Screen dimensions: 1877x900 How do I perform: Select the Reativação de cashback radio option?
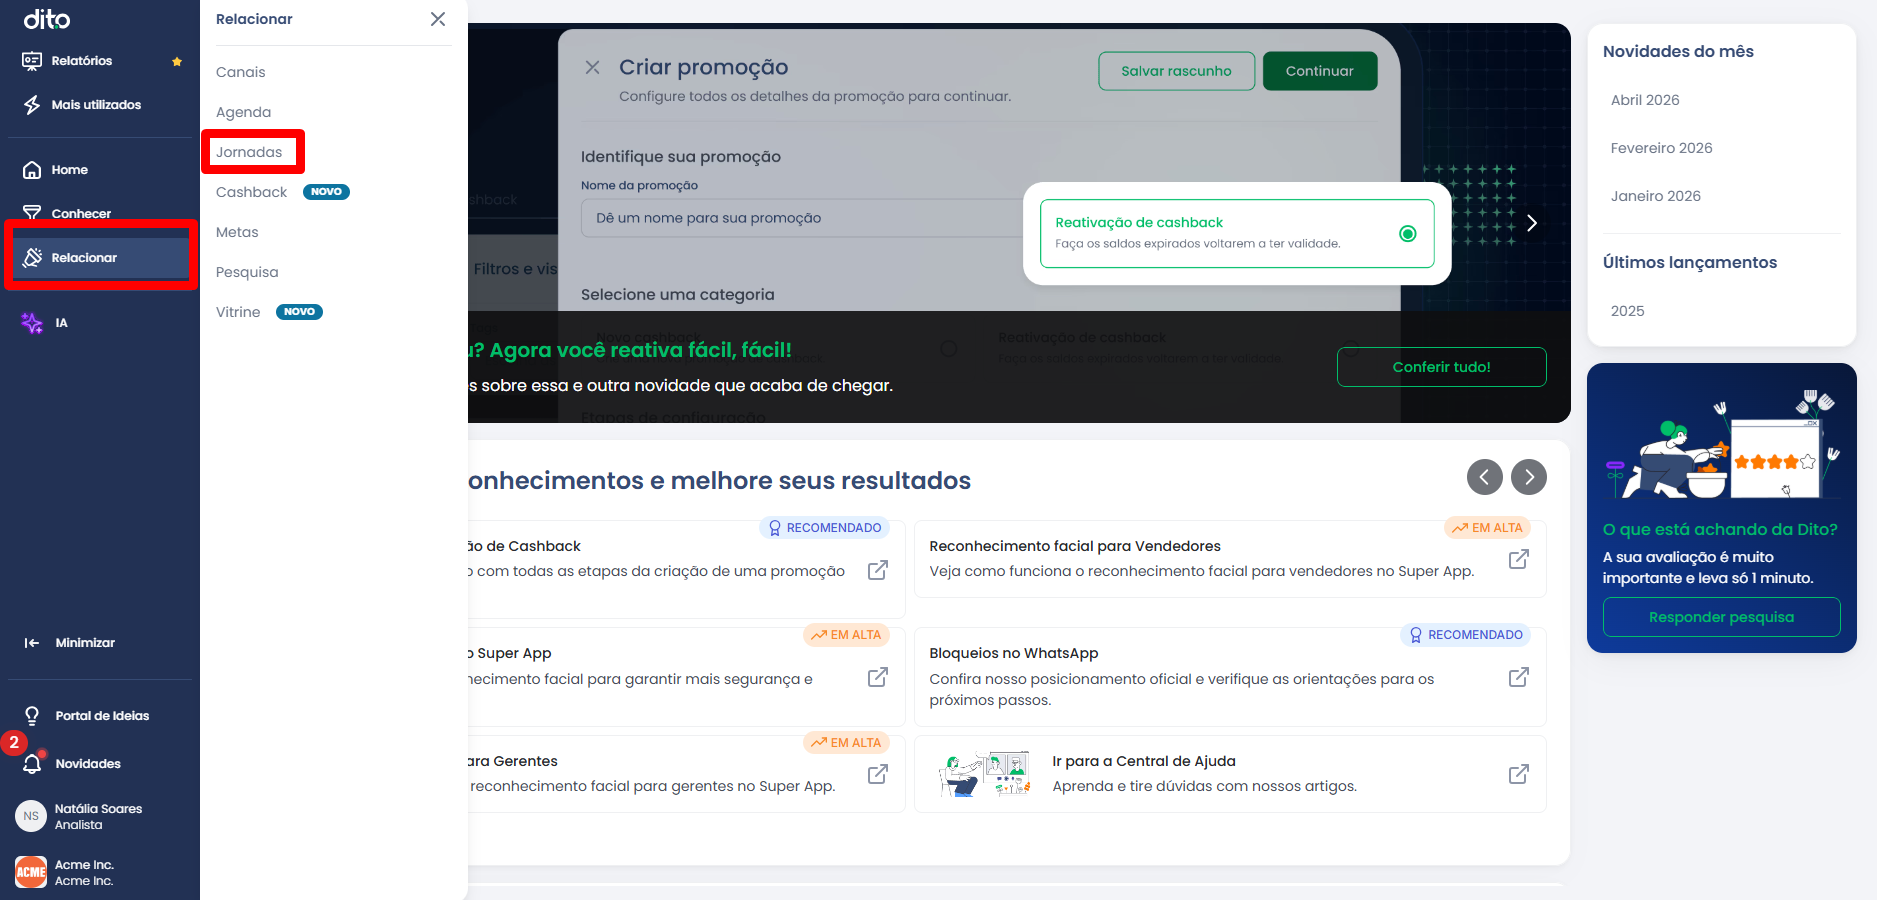(x=1407, y=234)
